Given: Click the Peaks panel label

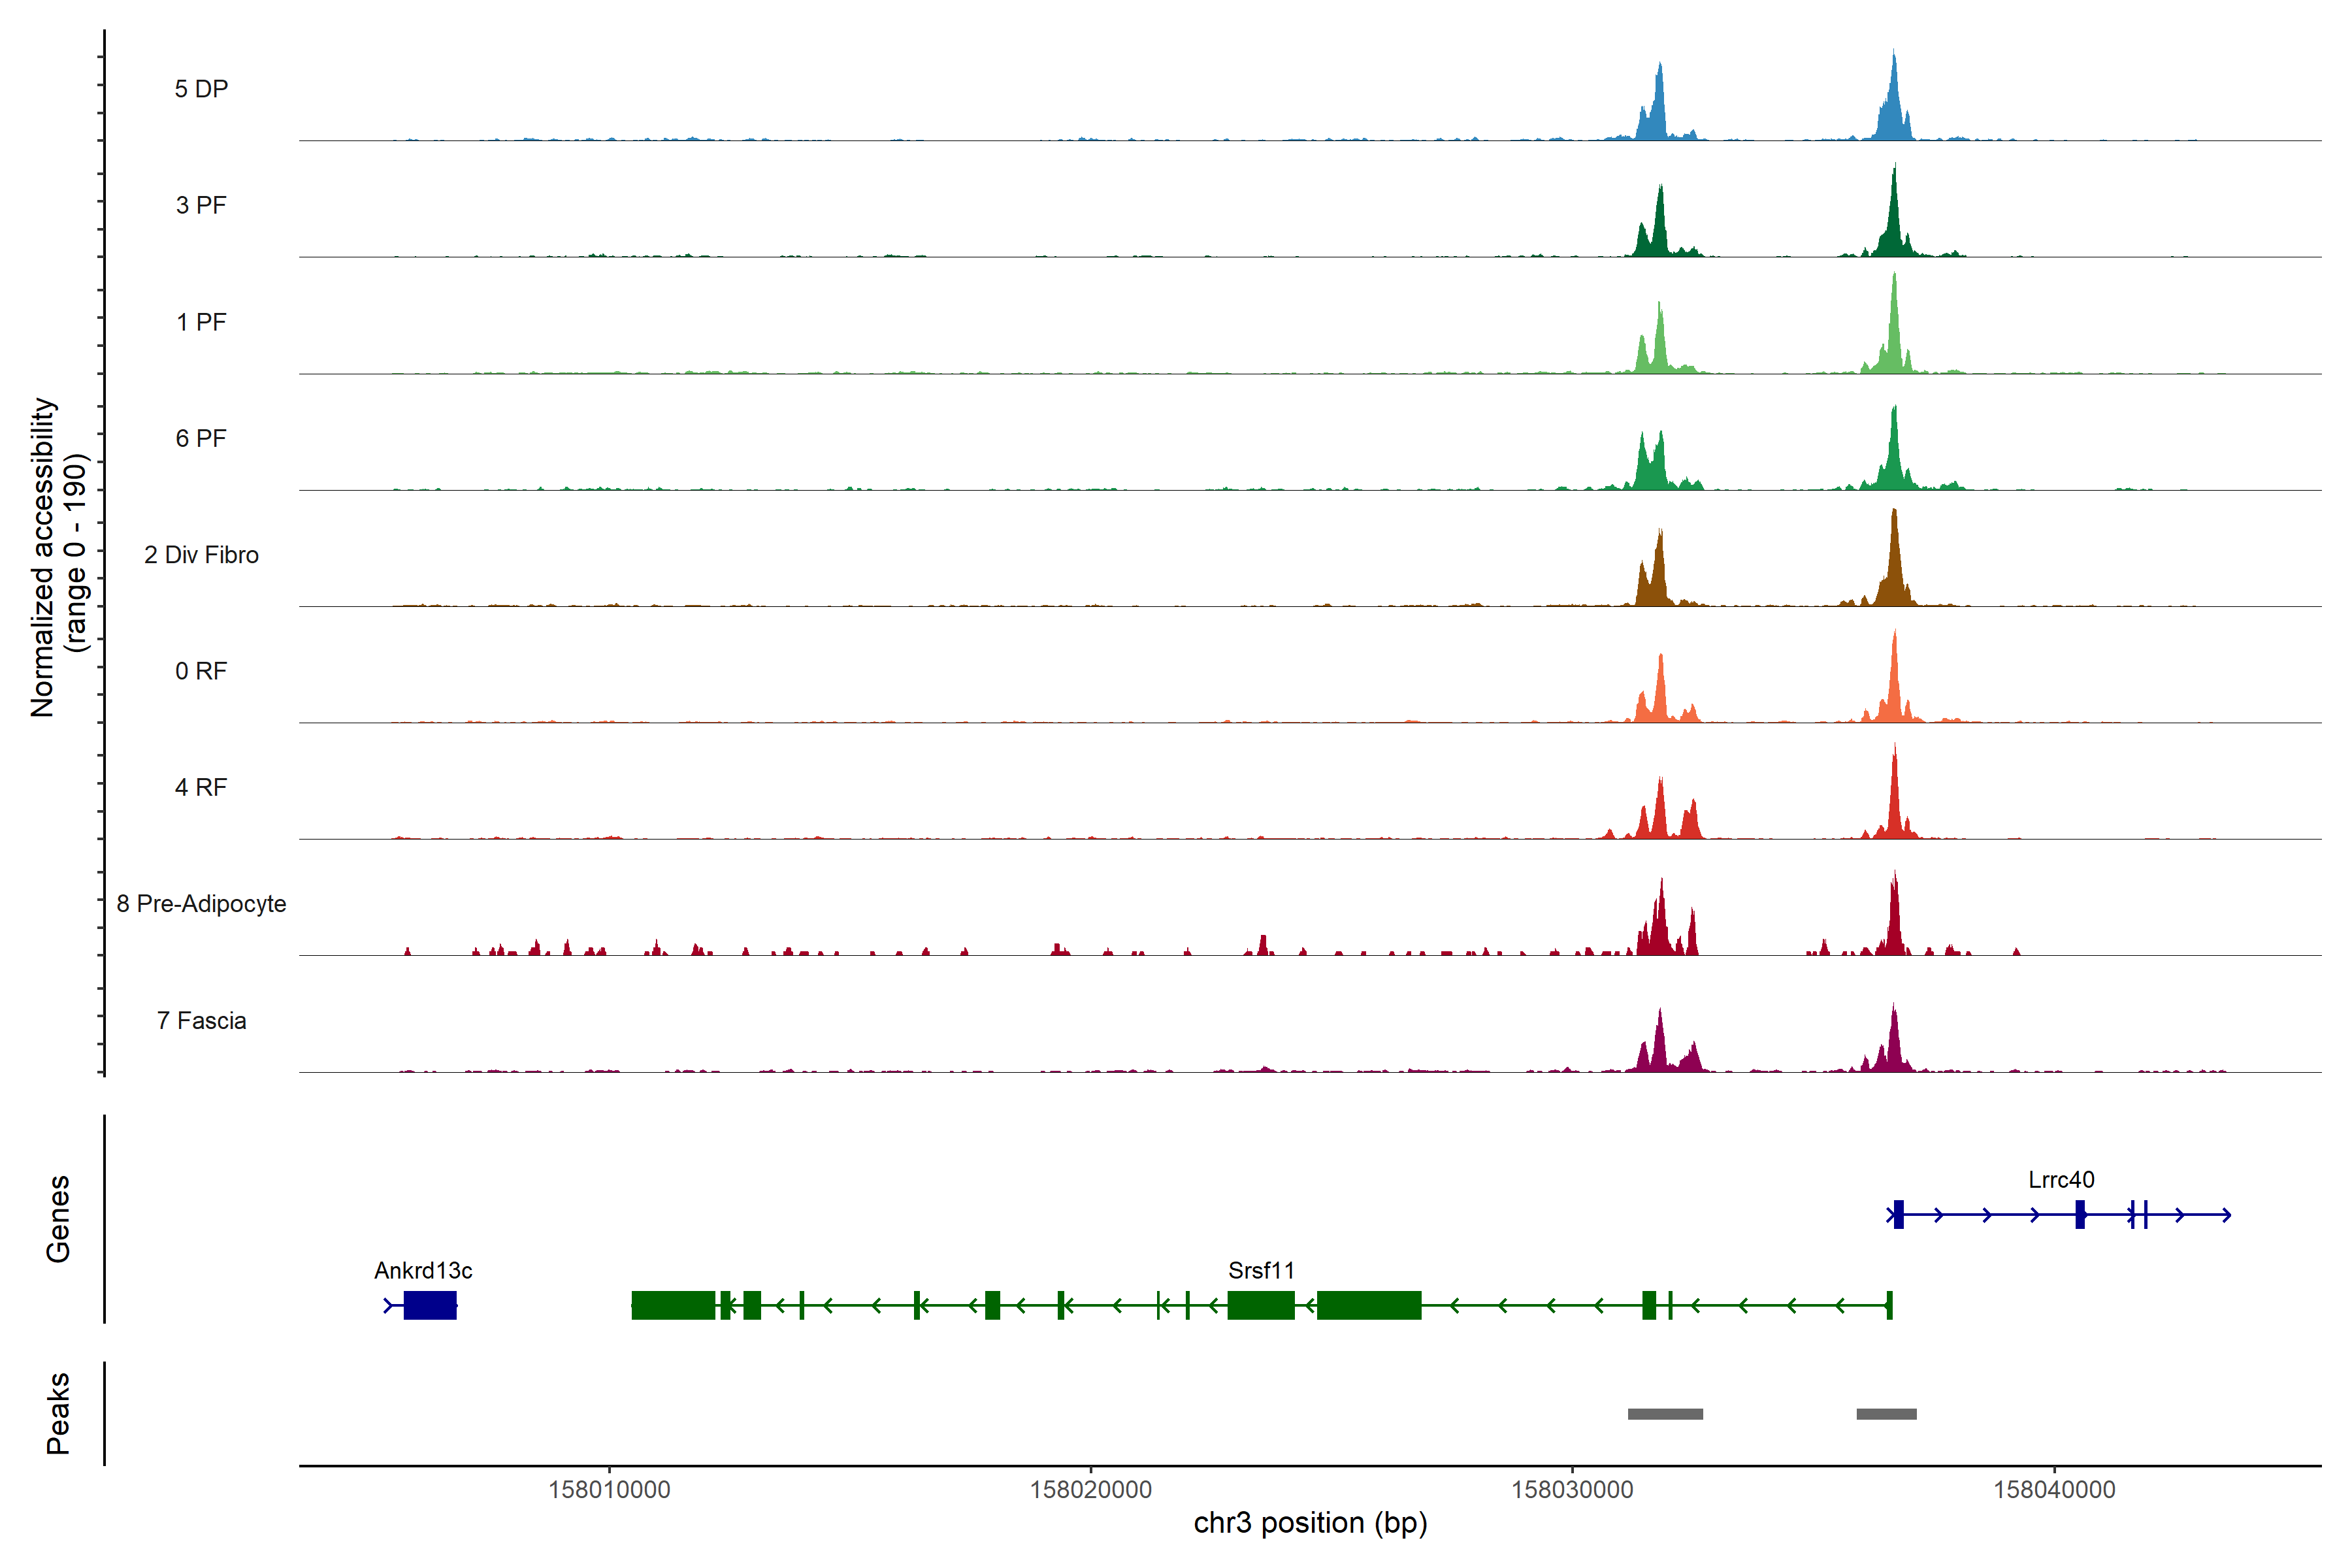Looking at the screenshot, I should click(x=58, y=1413).
